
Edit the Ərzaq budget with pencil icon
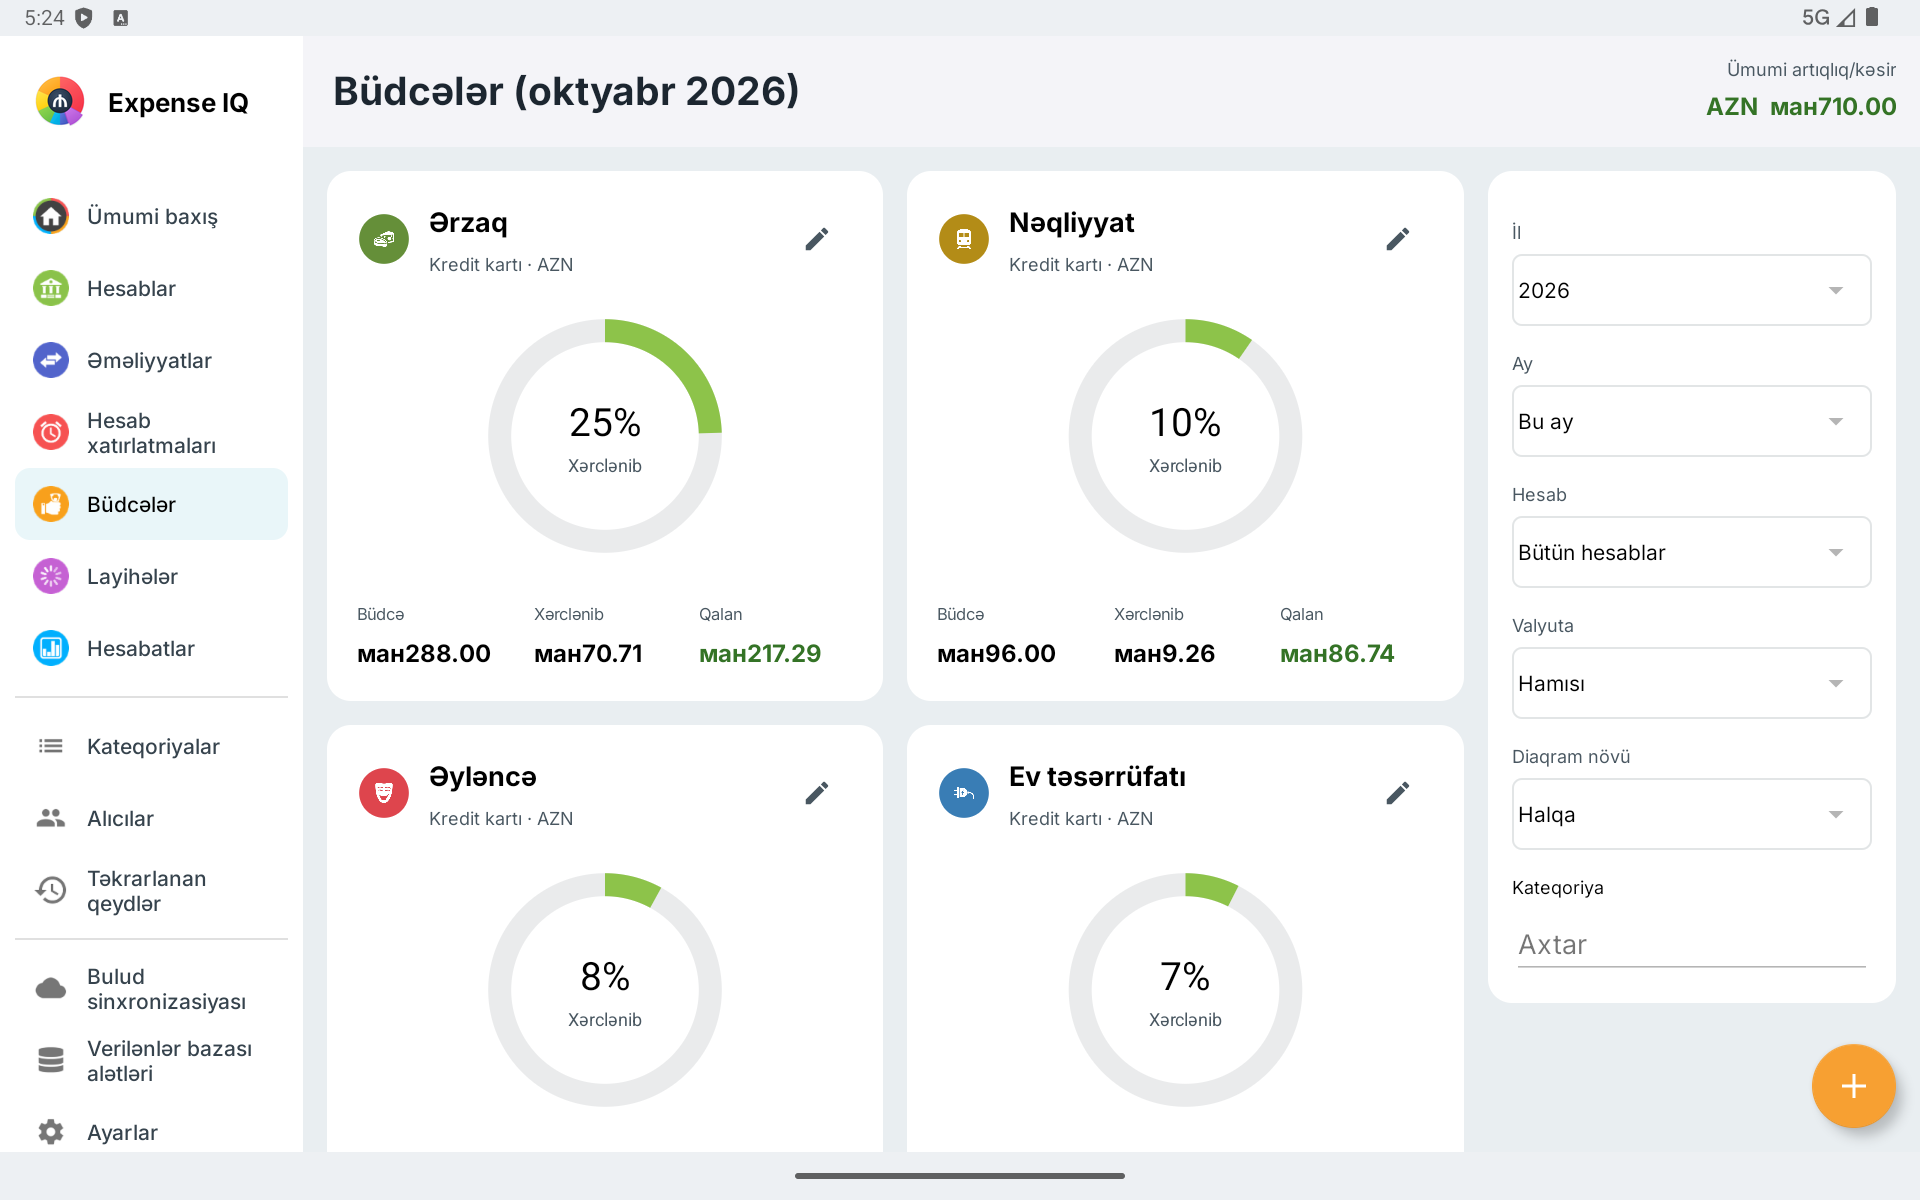click(817, 239)
